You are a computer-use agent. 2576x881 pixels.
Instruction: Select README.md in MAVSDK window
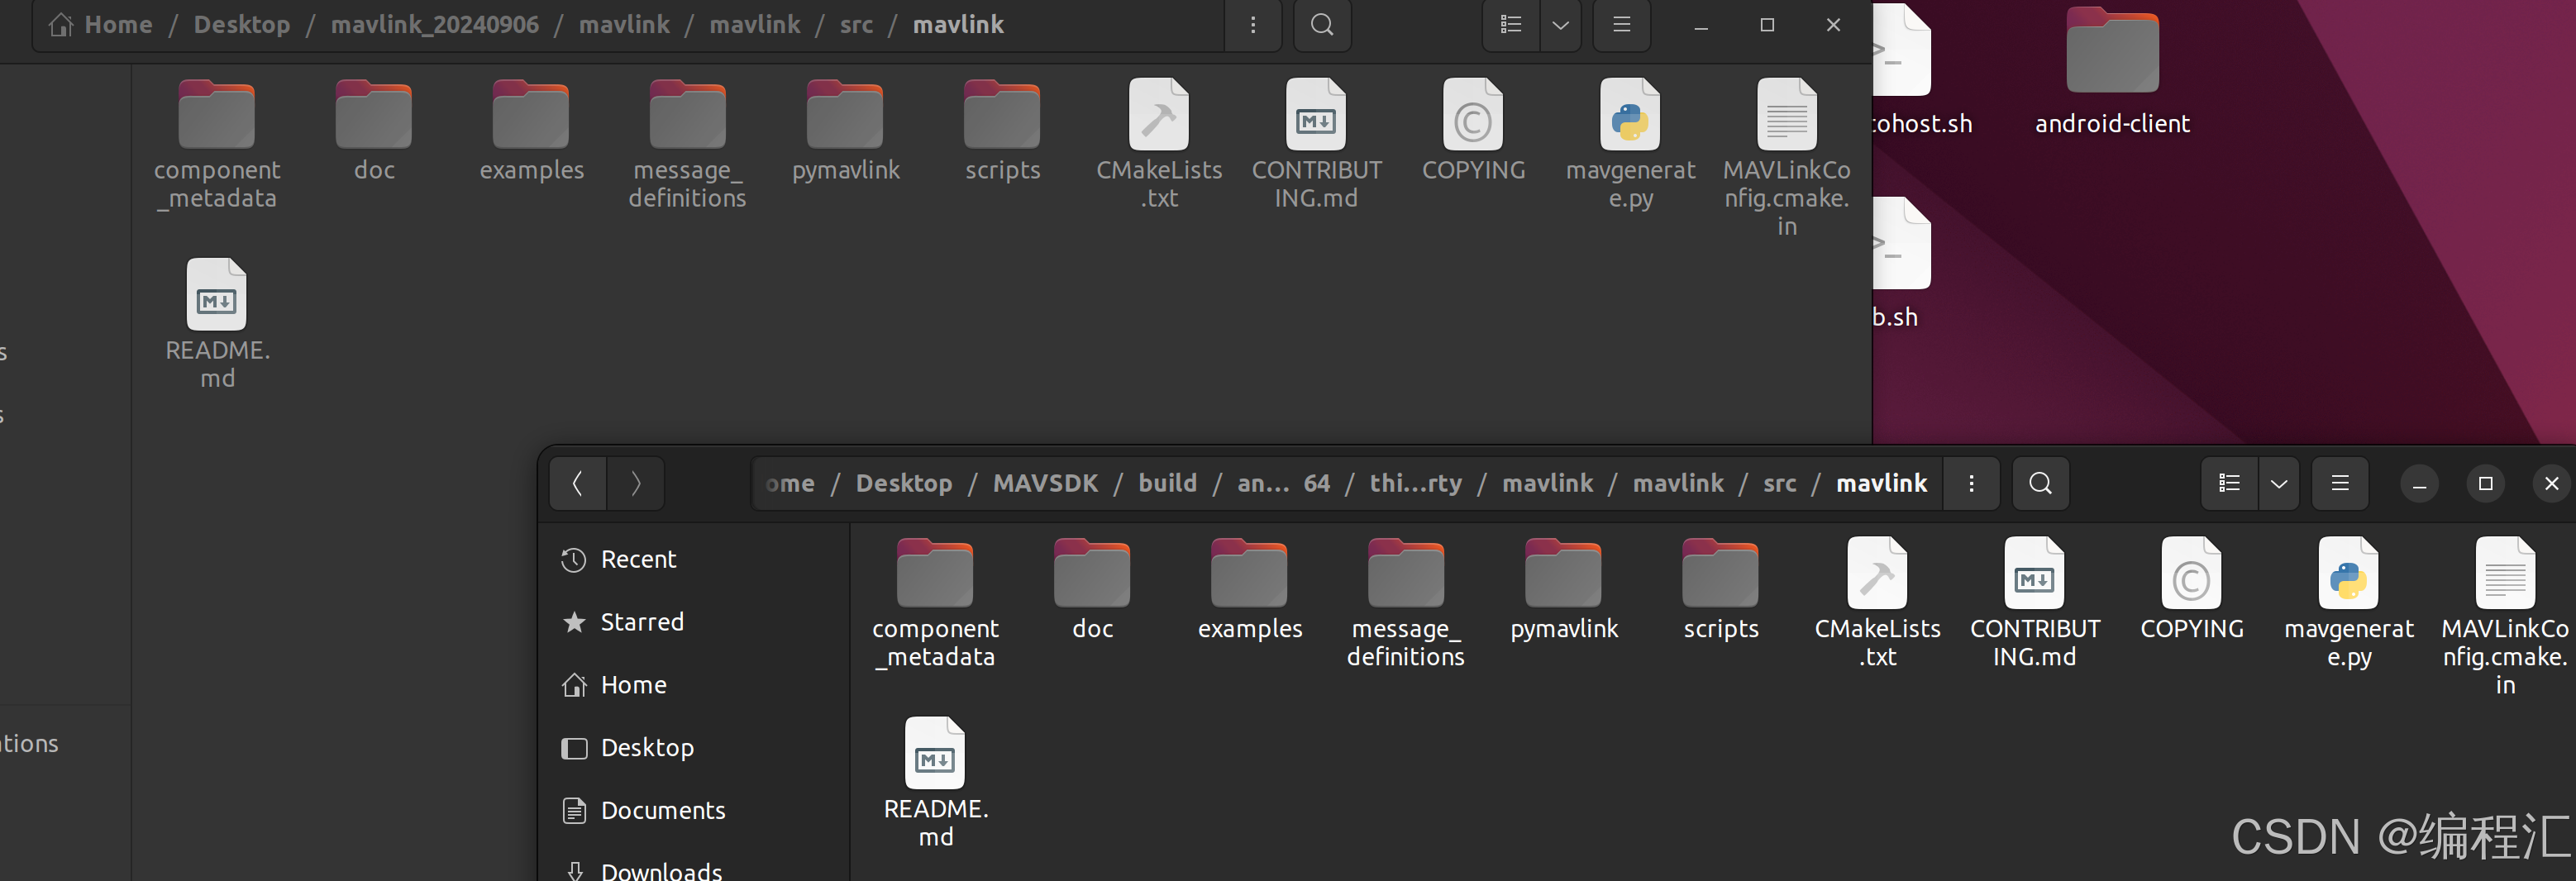point(935,783)
